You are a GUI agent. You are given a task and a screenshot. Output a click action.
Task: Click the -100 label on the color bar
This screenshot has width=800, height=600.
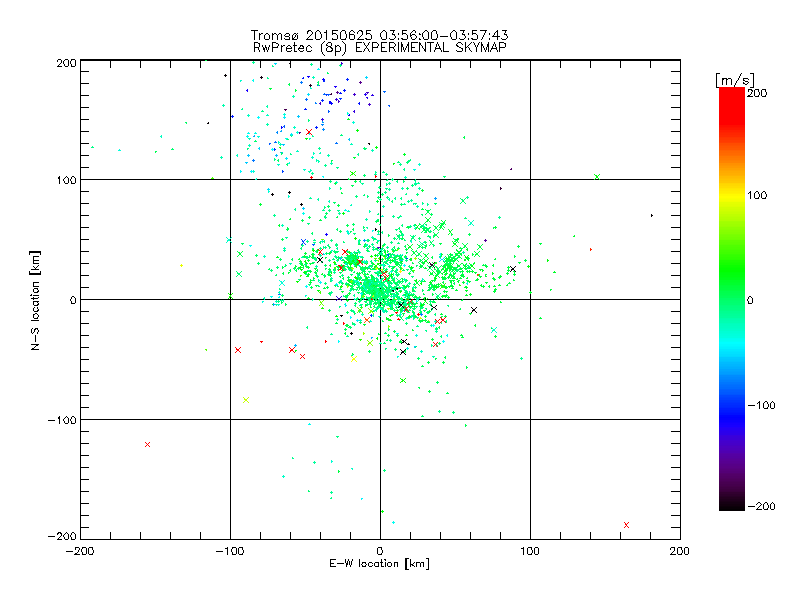point(761,406)
